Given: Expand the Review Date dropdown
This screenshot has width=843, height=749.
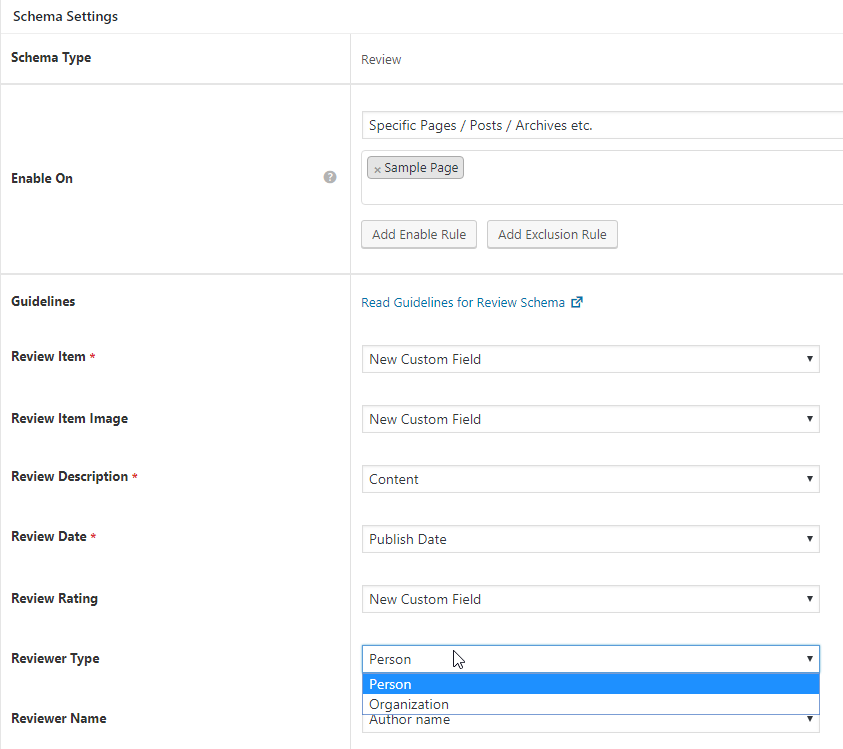Looking at the screenshot, I should pyautogui.click(x=590, y=539).
